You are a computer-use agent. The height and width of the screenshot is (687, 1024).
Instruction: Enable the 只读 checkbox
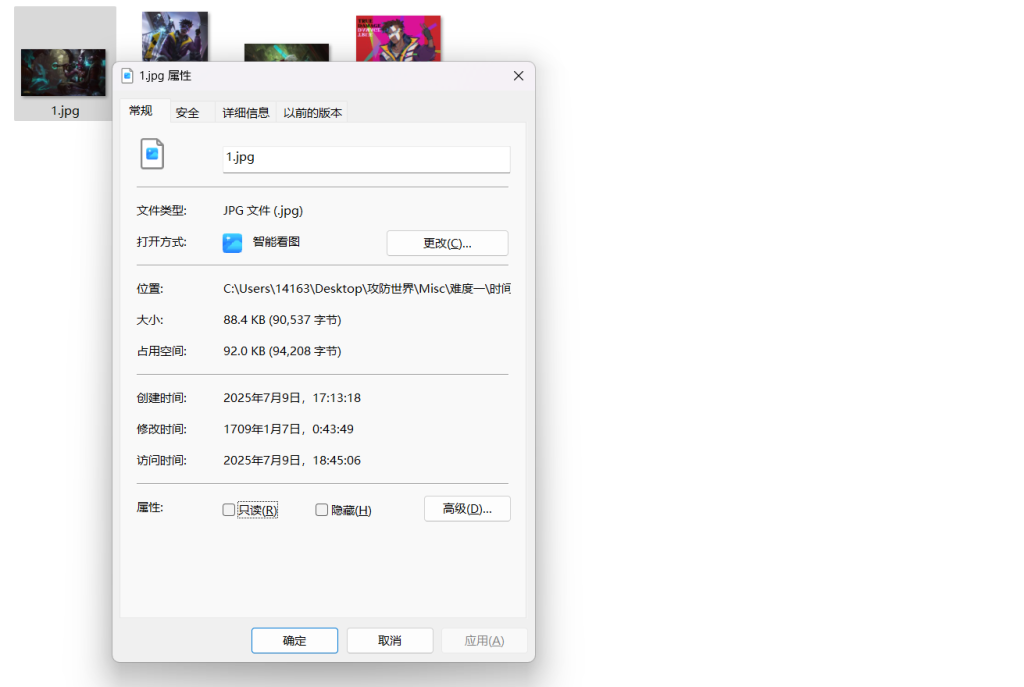[229, 510]
